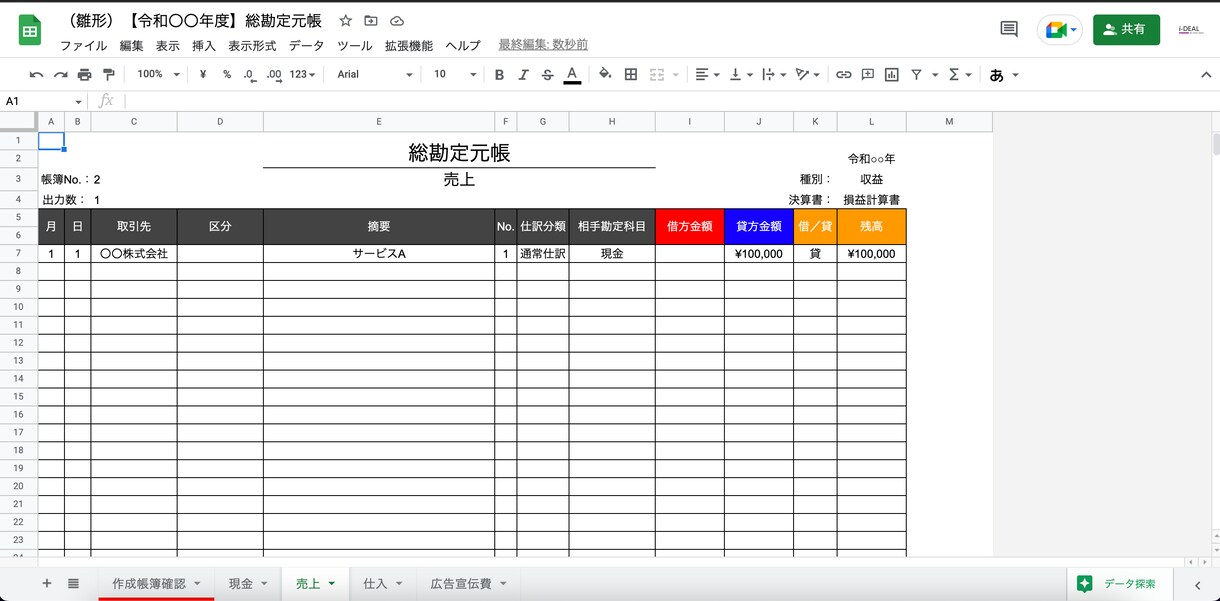Viewport: 1220px width, 601px height.
Task: Open the ツール menu
Action: coord(355,46)
